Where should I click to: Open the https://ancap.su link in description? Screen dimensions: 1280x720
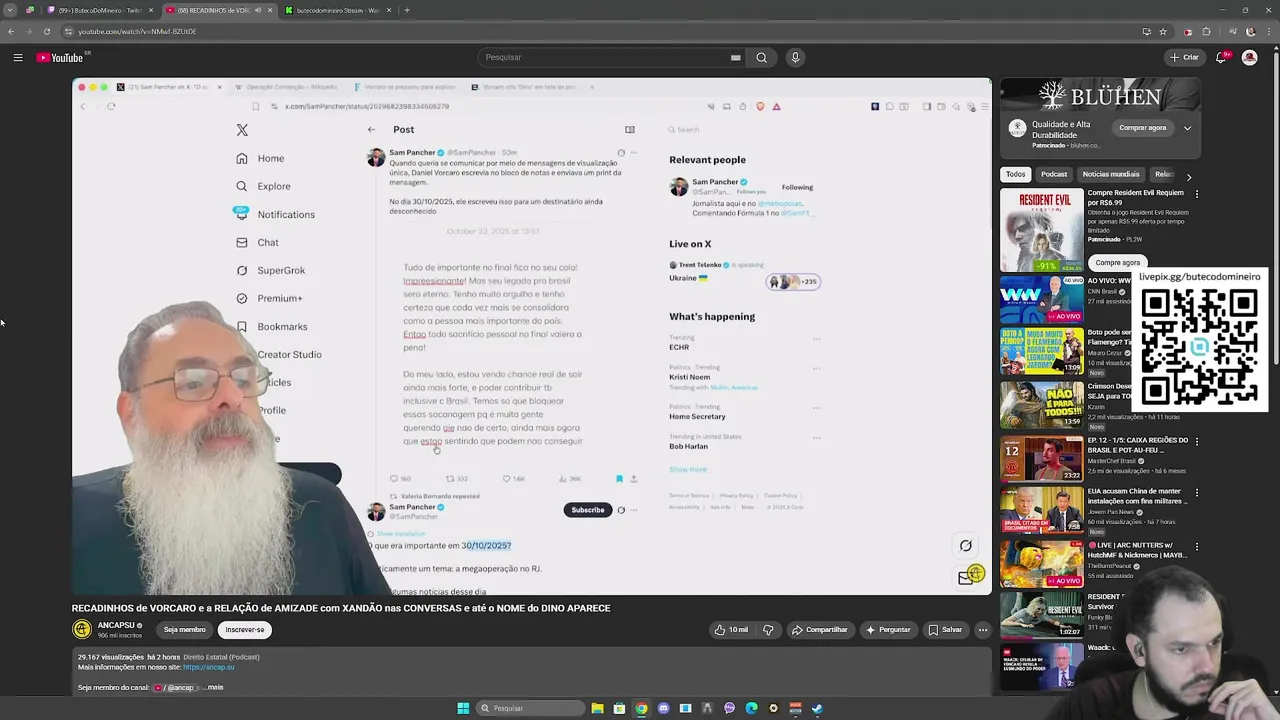(208, 667)
